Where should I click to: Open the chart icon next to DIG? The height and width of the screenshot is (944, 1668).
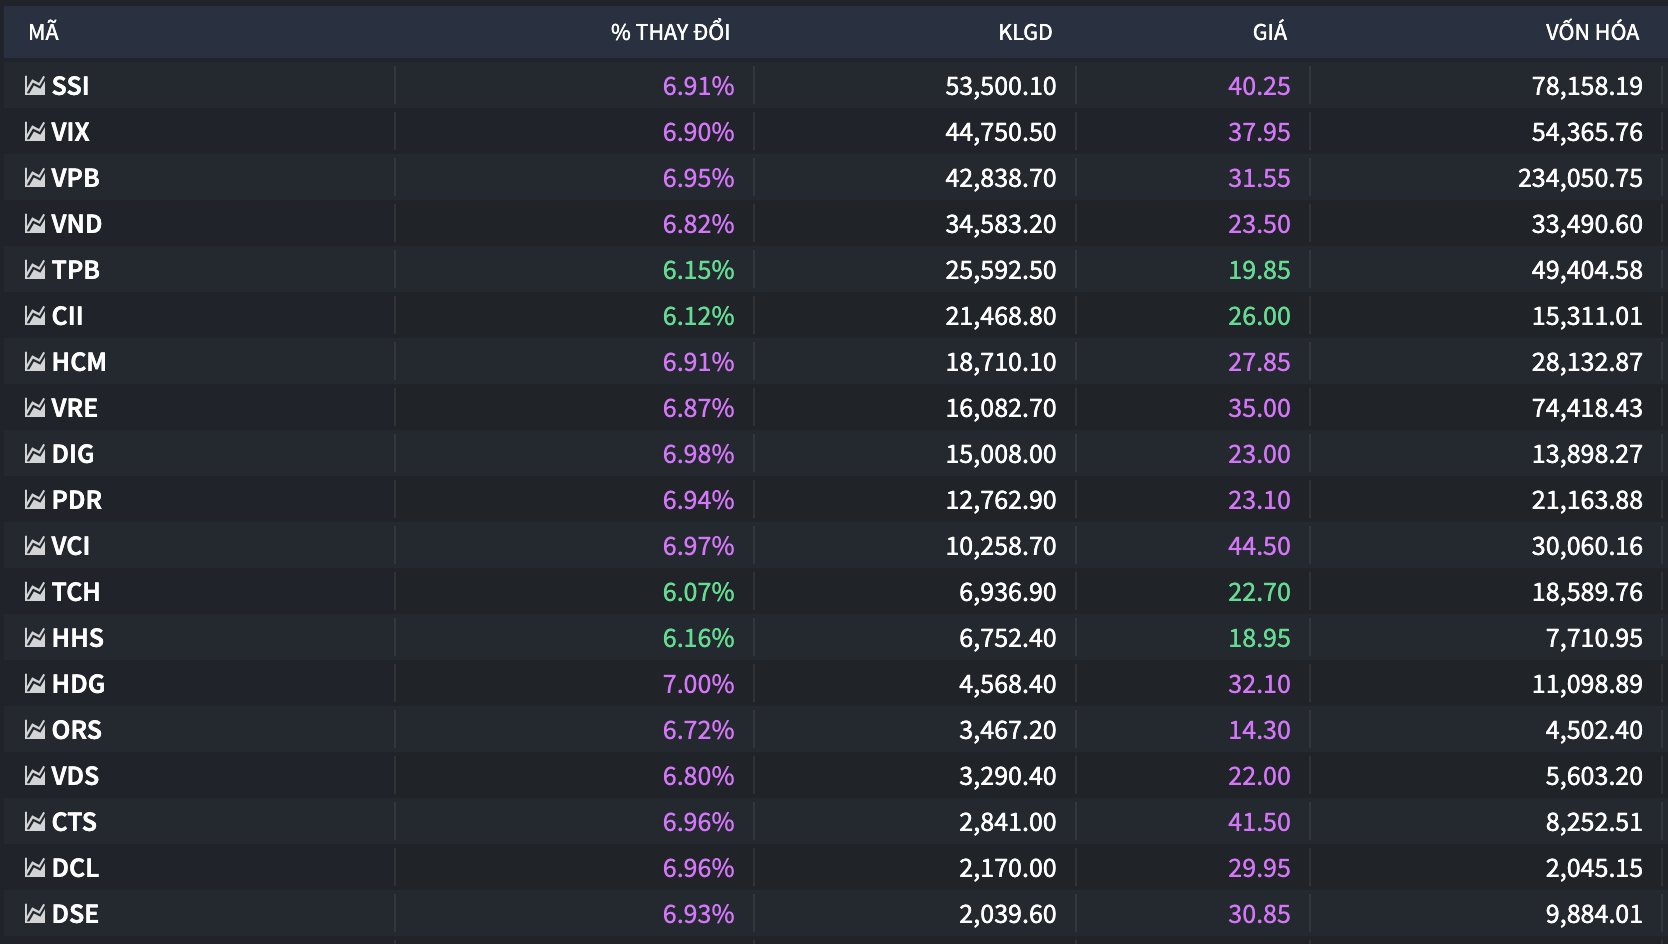pos(35,454)
